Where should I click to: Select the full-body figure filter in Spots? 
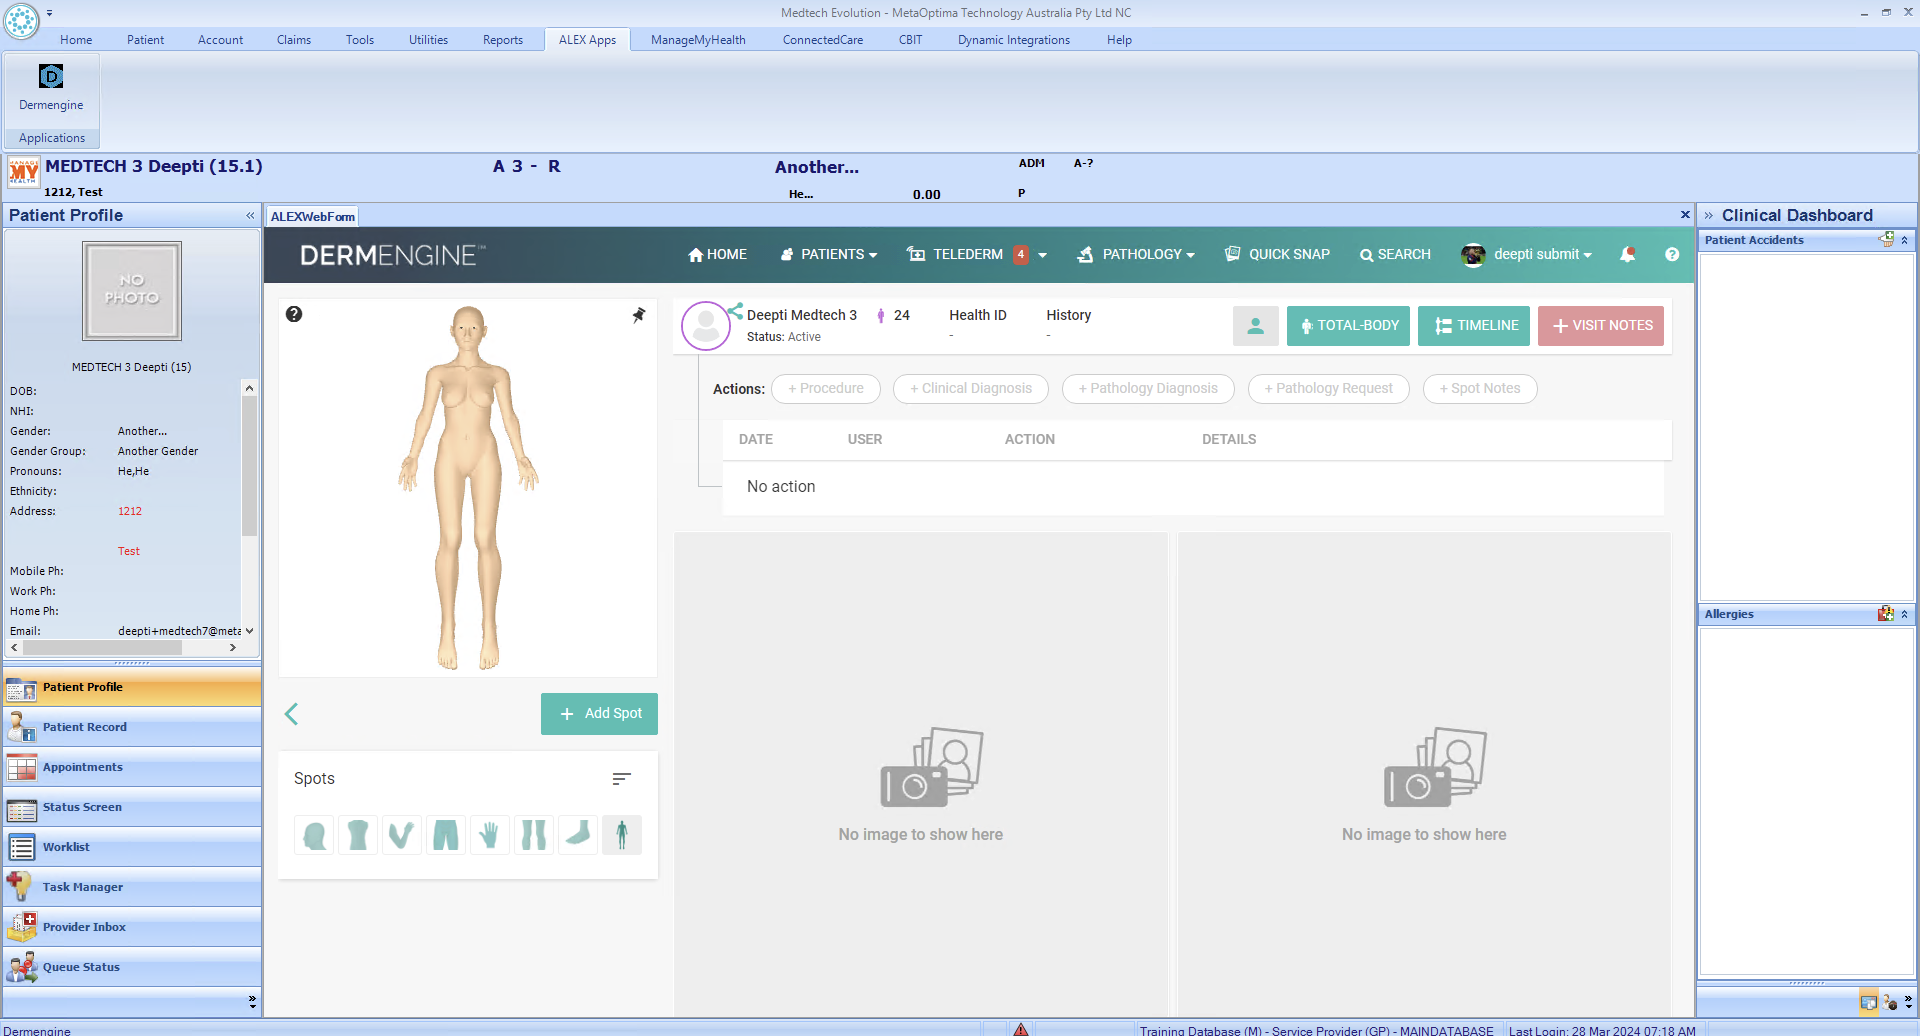(x=621, y=835)
